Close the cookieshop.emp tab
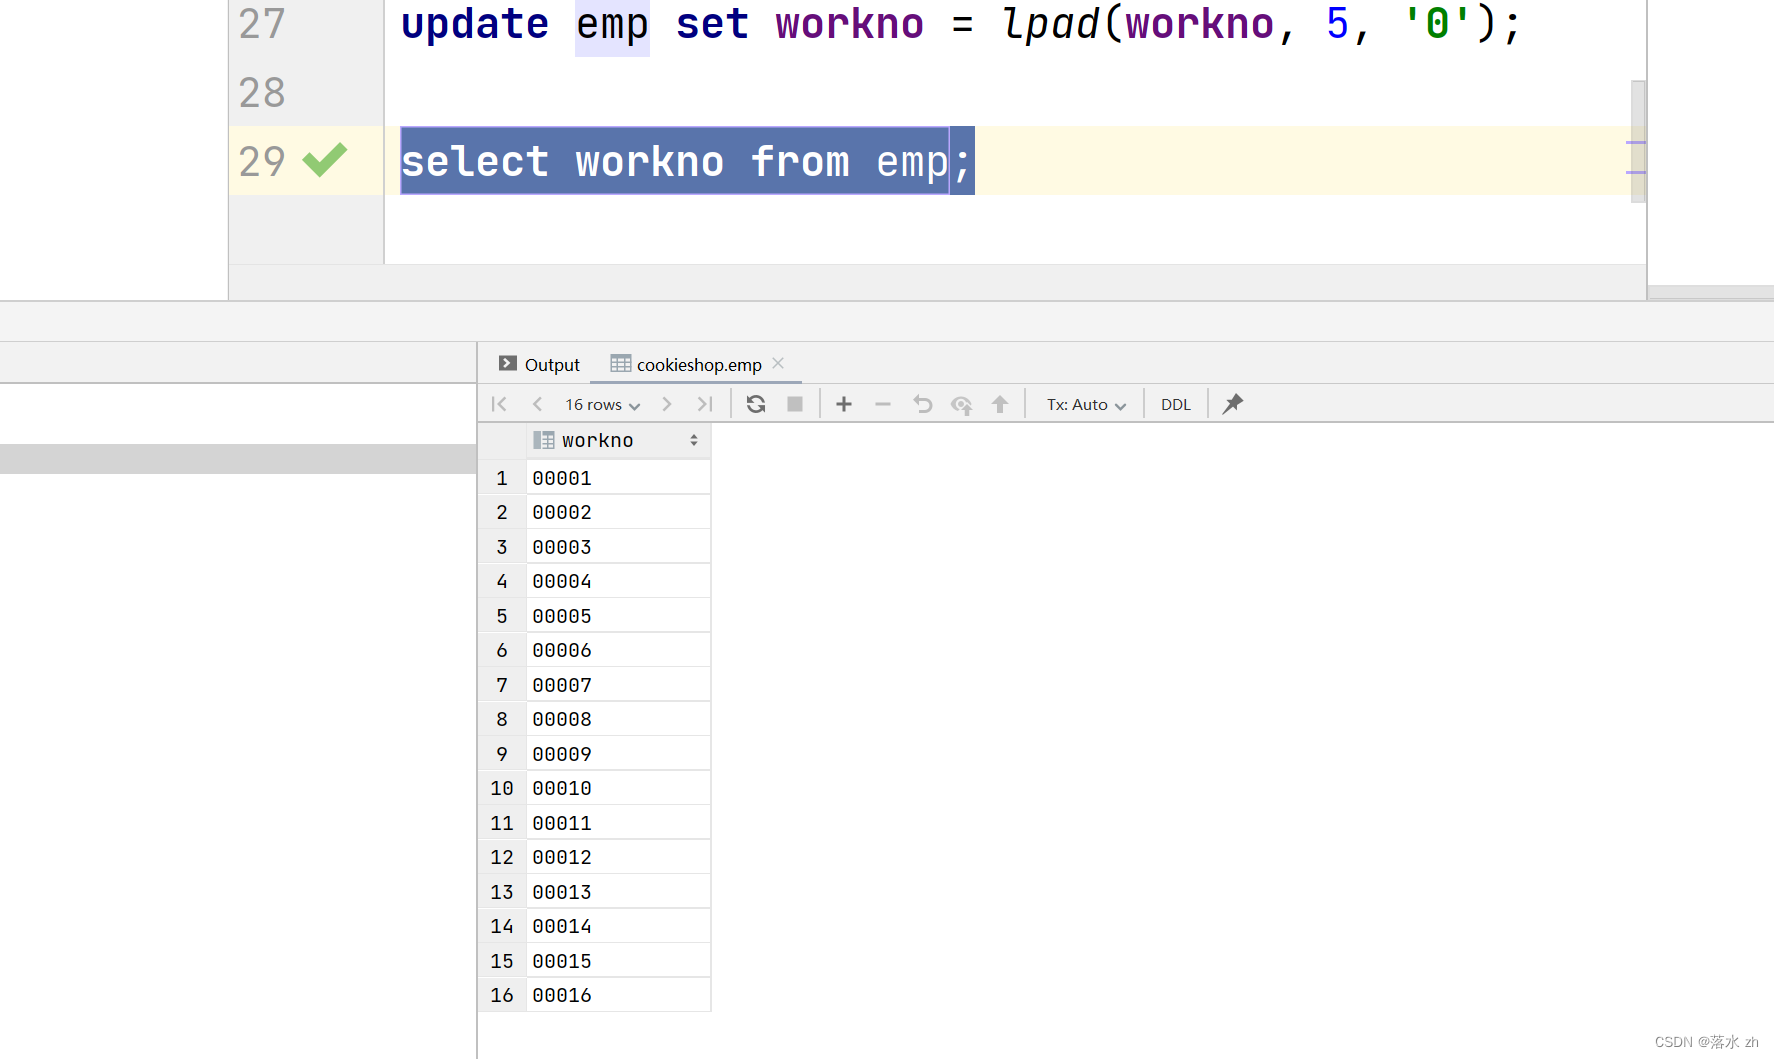 pyautogui.click(x=778, y=363)
